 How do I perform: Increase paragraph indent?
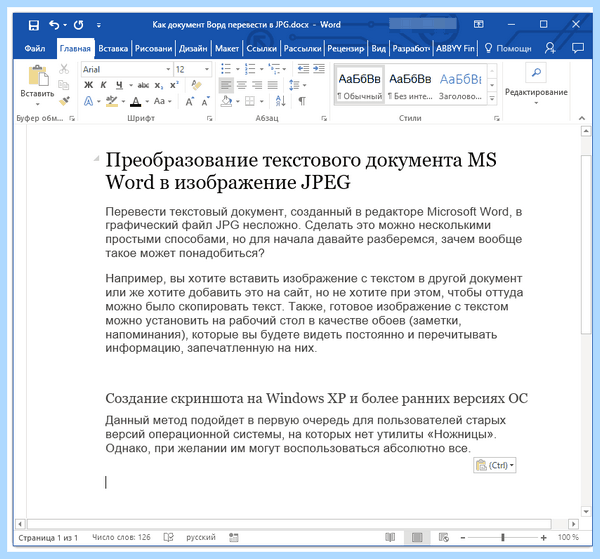[319, 69]
